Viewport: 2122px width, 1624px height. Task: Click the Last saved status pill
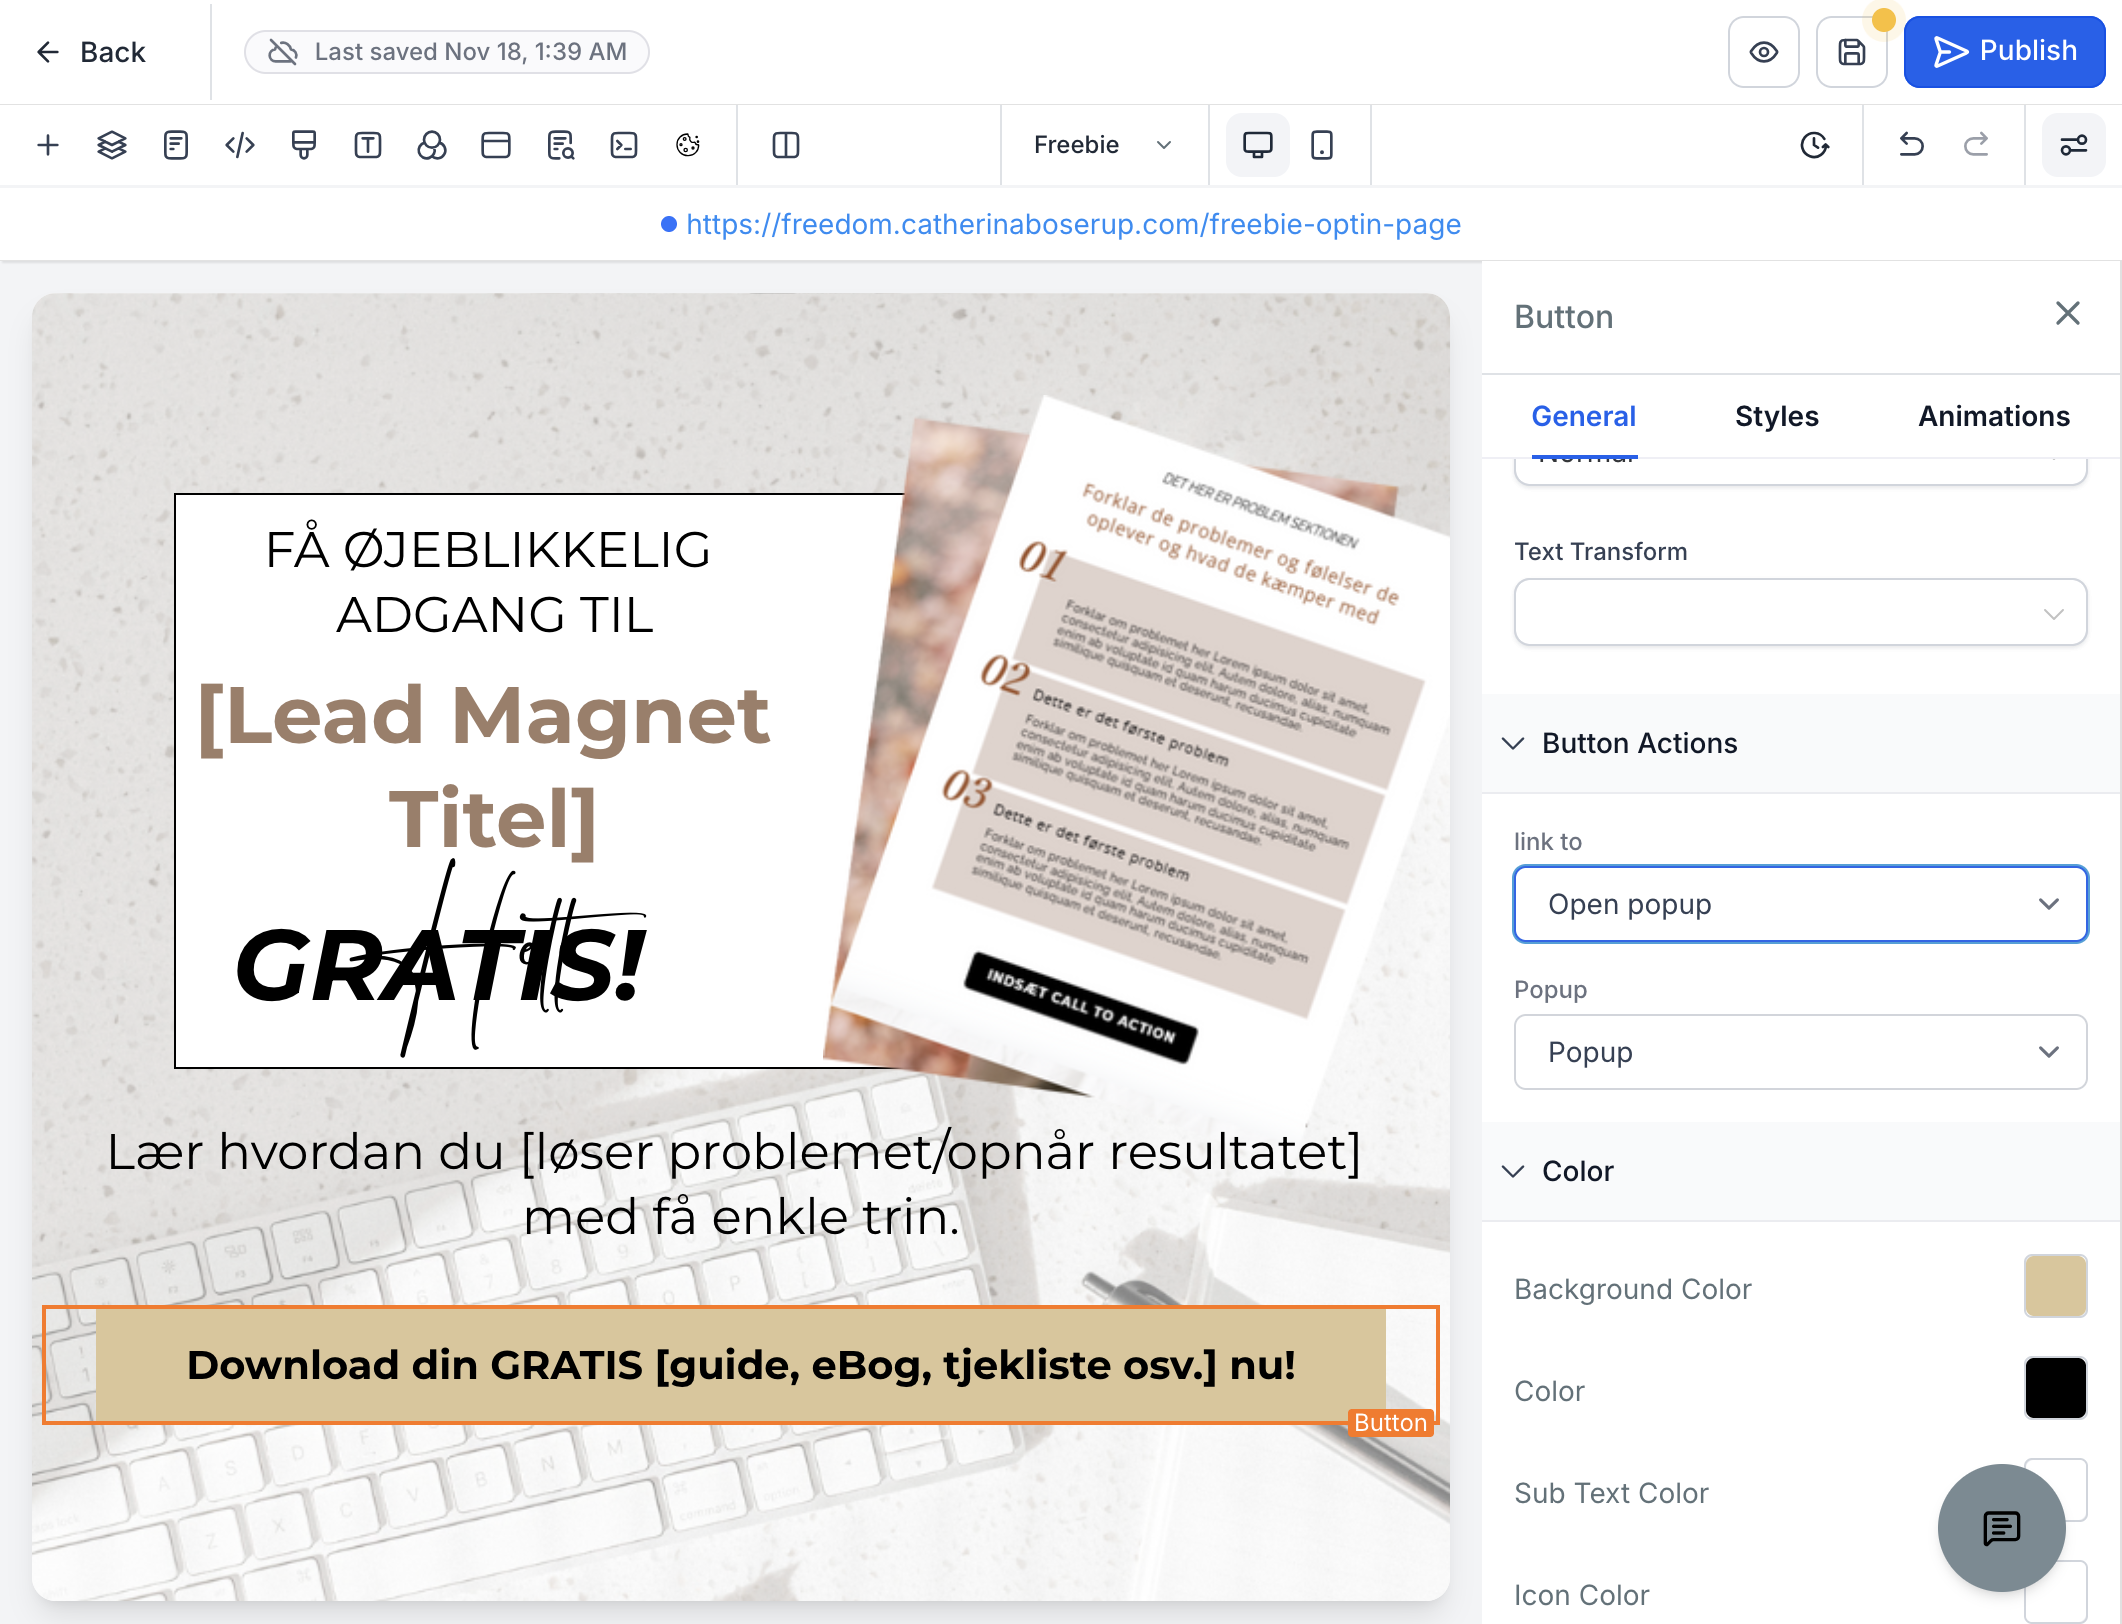[447, 52]
